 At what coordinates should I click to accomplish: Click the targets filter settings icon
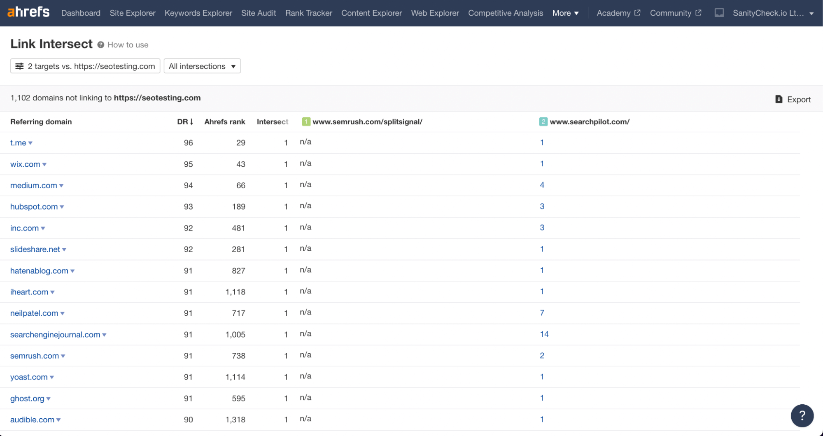click(x=19, y=66)
